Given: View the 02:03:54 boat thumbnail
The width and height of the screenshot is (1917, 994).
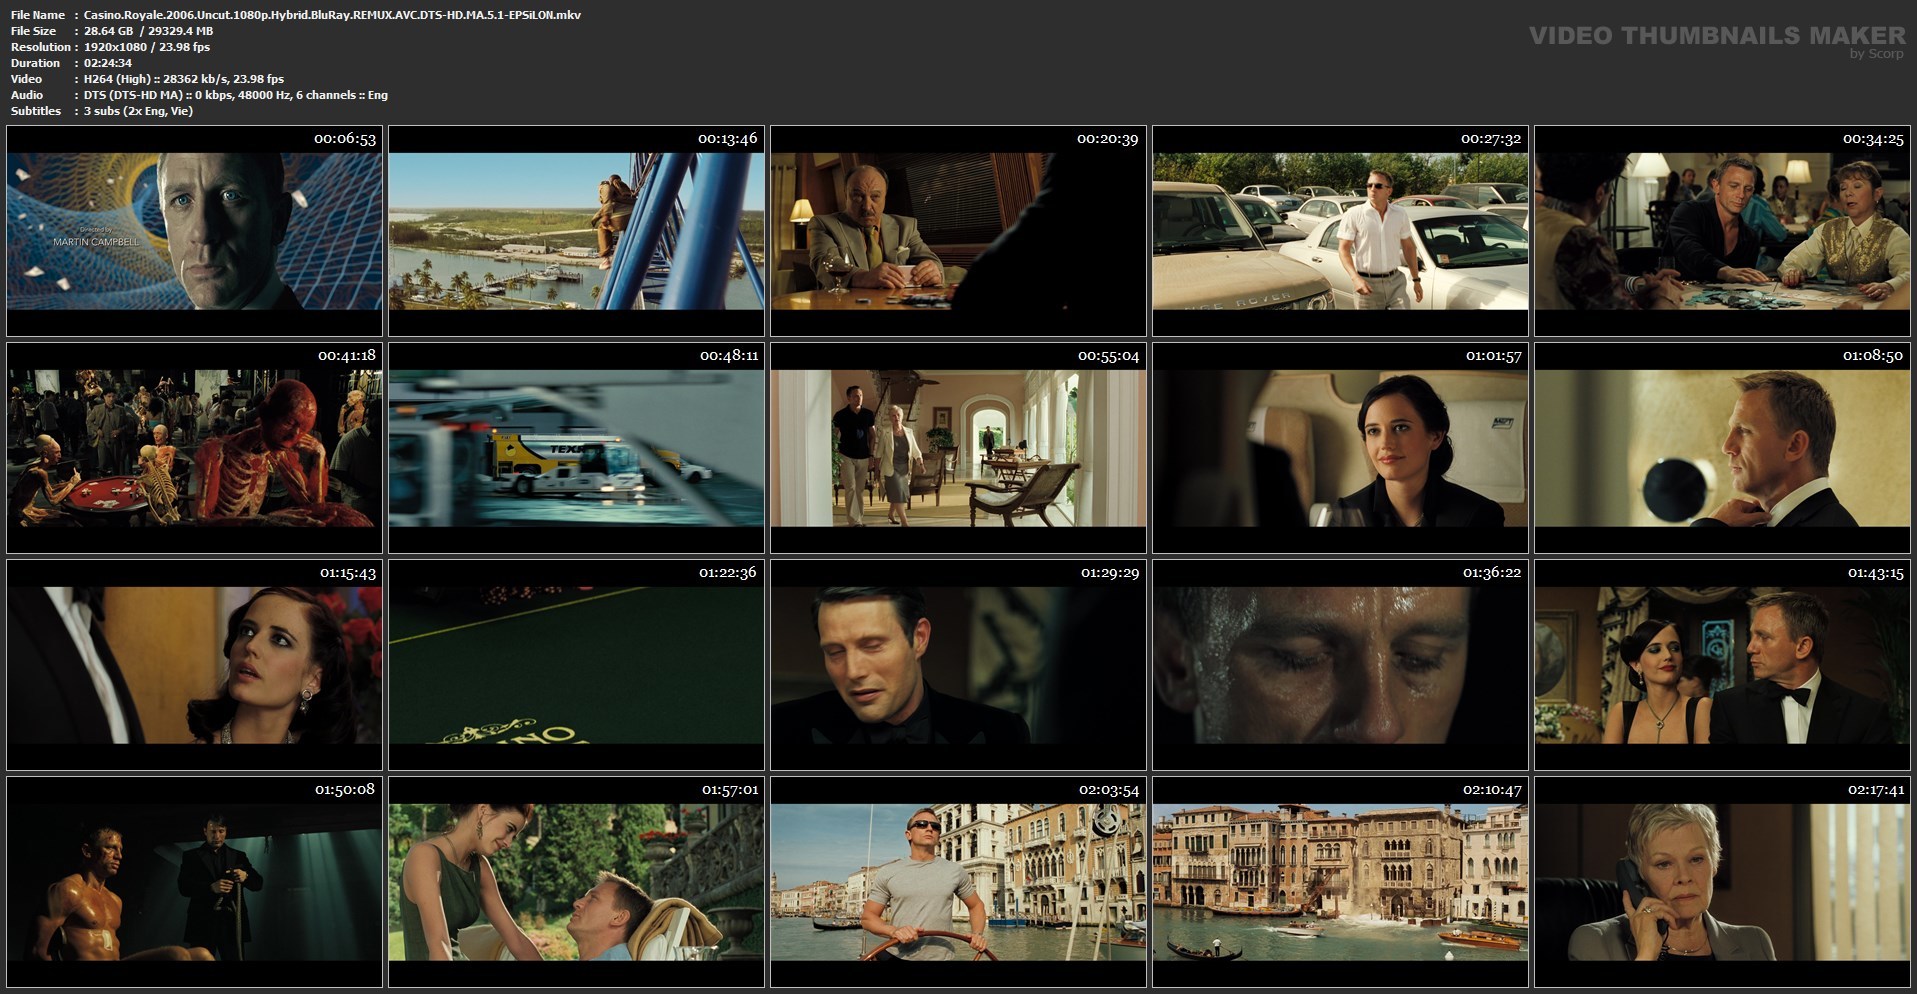Looking at the screenshot, I should (x=958, y=882).
